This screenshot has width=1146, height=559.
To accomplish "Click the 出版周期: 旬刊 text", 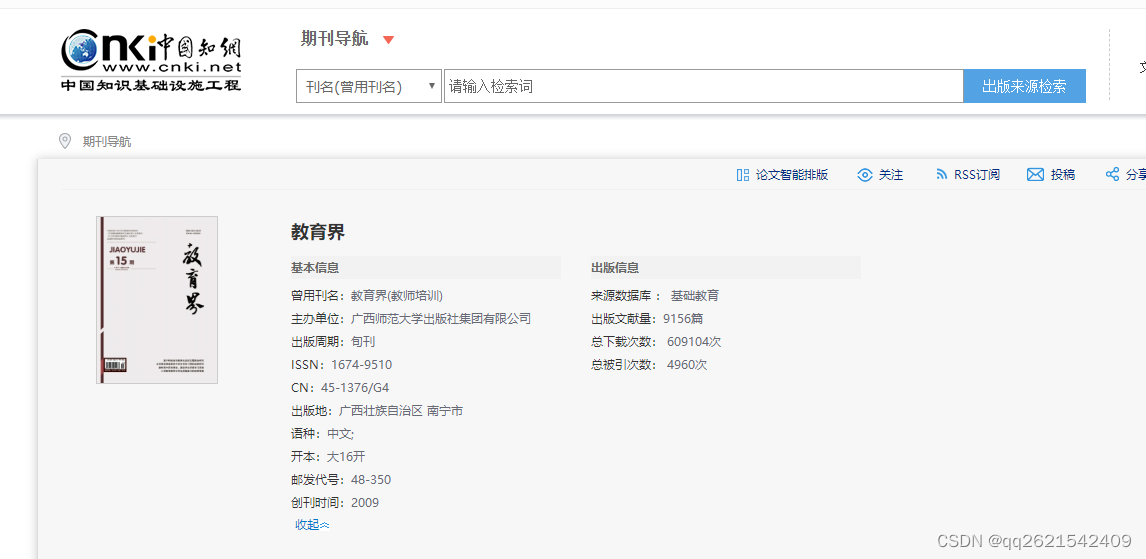I will (333, 341).
